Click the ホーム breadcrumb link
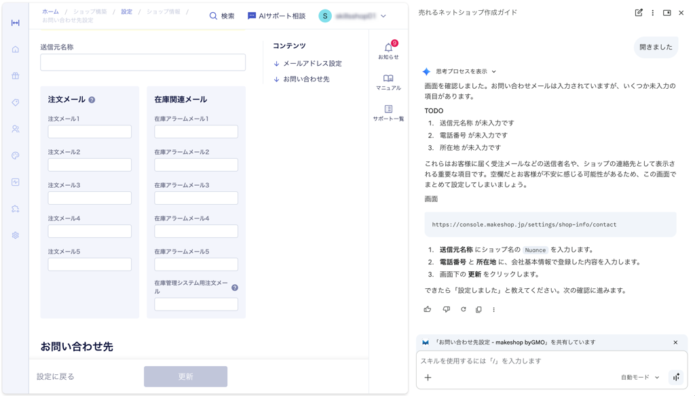Screen dimensions: 695x396 pos(51,12)
